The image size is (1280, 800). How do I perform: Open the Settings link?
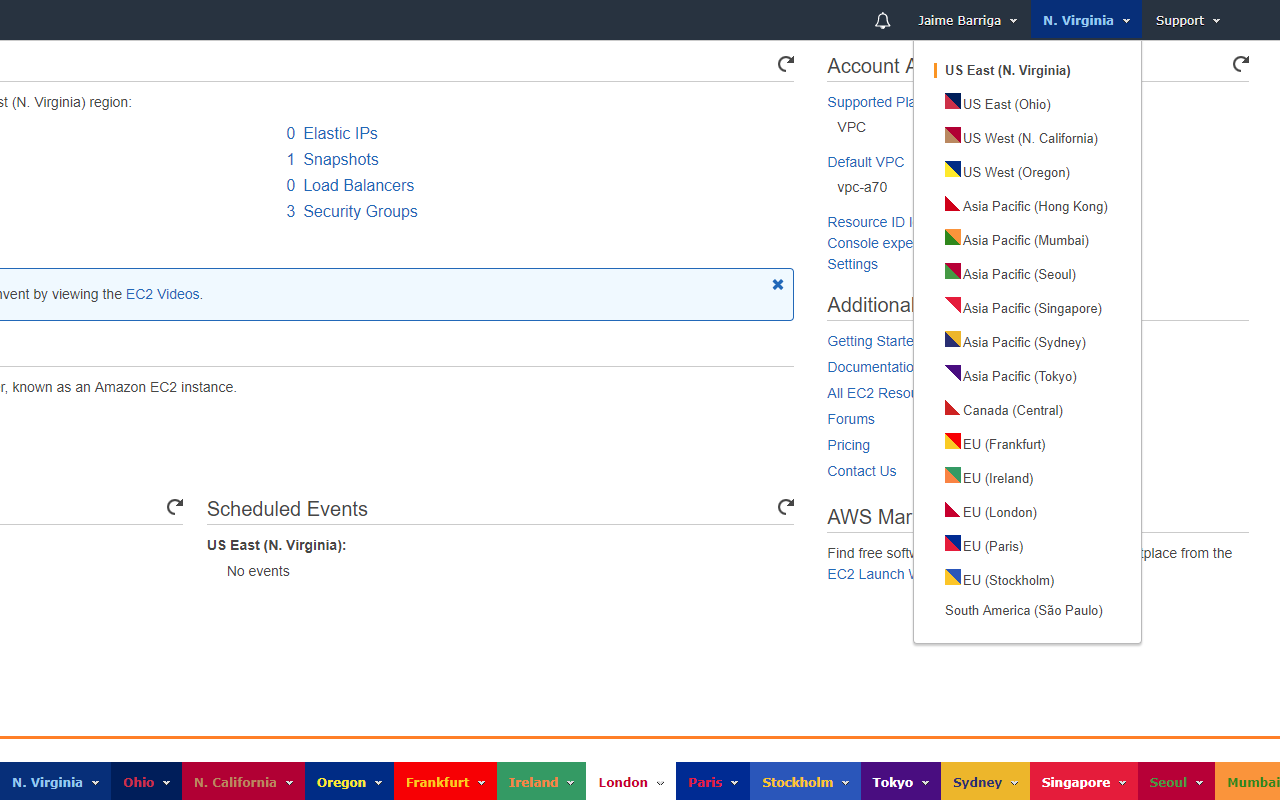[x=853, y=264]
